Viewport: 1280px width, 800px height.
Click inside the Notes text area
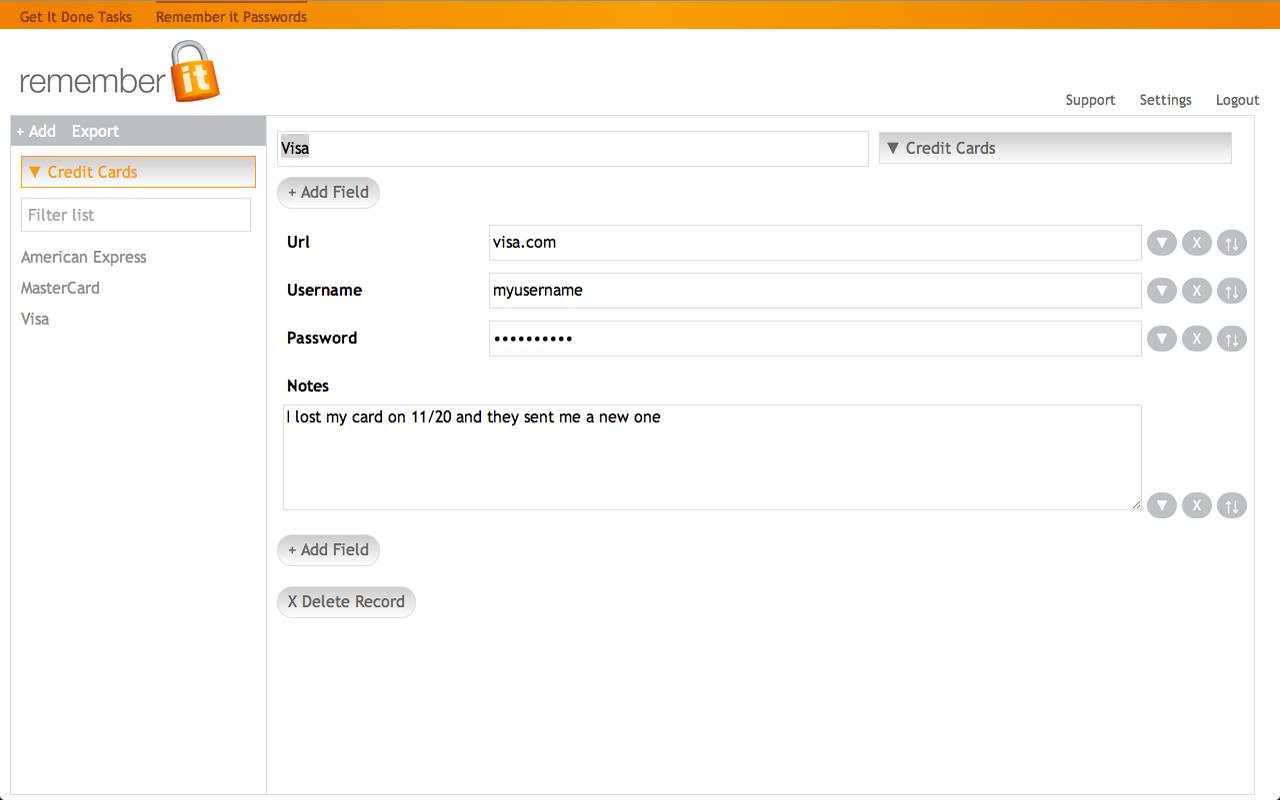pyautogui.click(x=712, y=457)
